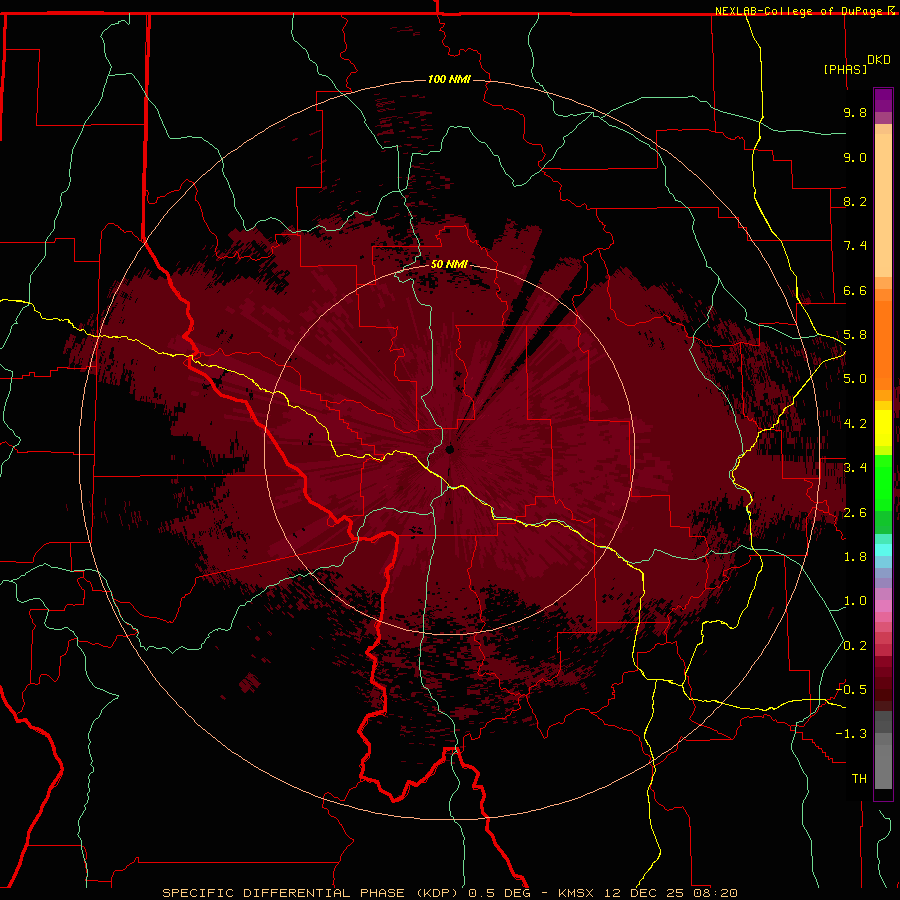Image resolution: width=900 pixels, height=900 pixels.
Task: Select the radar site center dot
Action: [450, 449]
